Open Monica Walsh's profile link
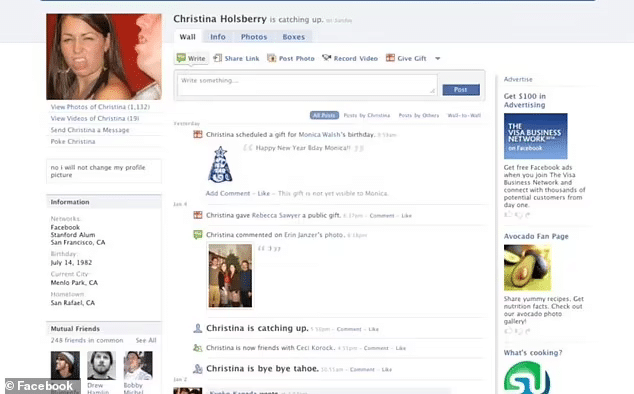The height and width of the screenshot is (394, 634). (319, 134)
